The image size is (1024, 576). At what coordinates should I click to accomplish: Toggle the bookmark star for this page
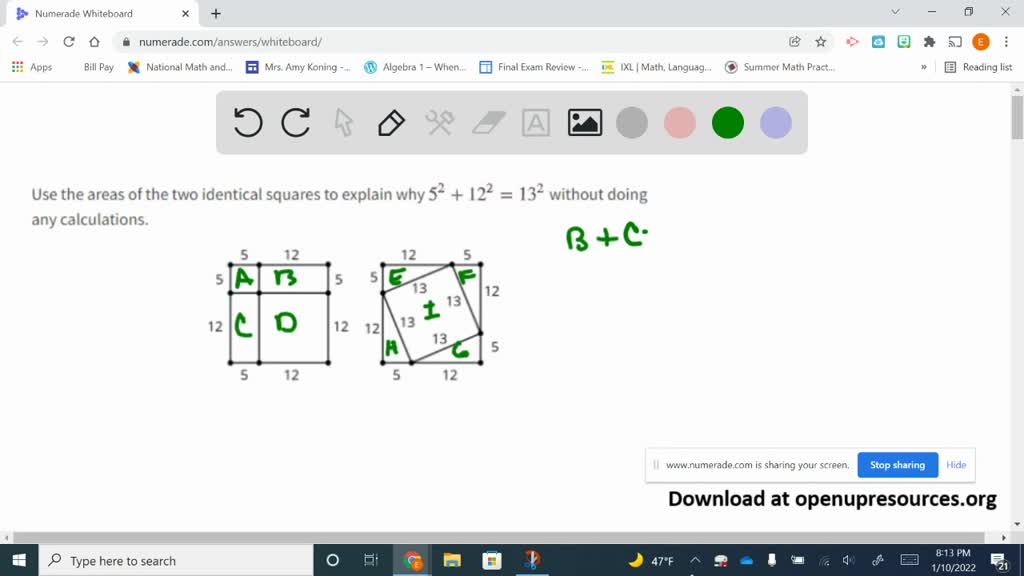click(x=820, y=43)
